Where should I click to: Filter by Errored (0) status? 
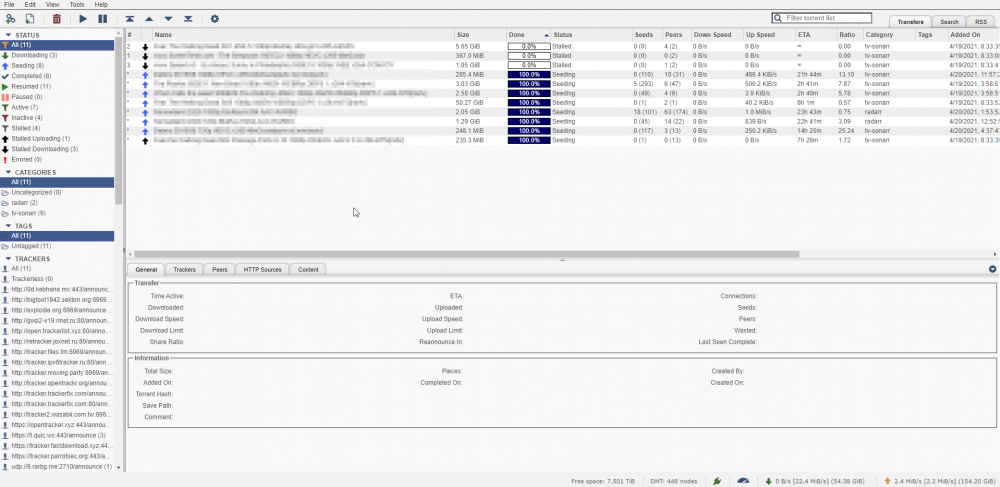(27, 159)
